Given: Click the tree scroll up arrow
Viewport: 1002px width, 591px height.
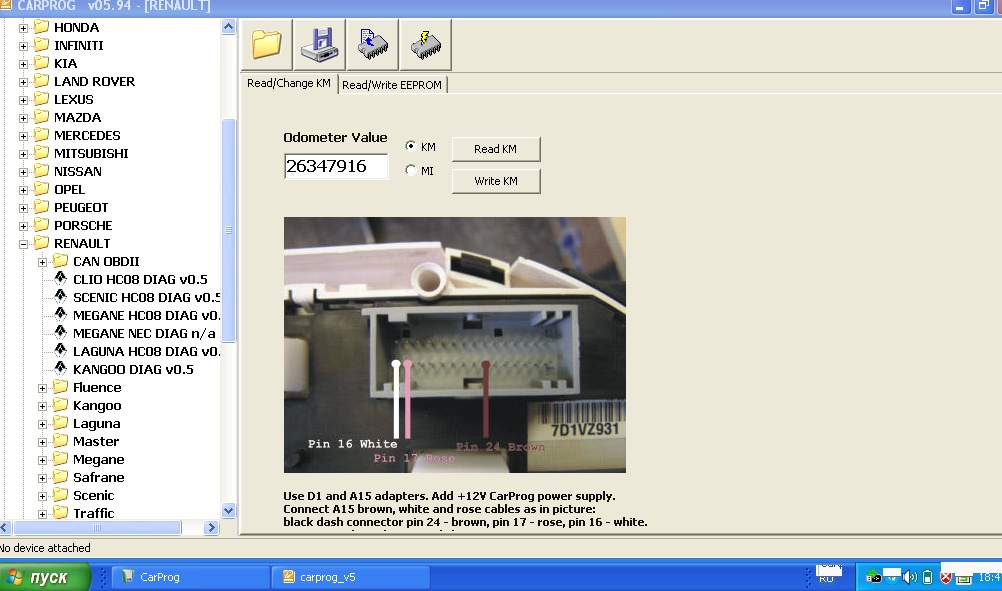Looking at the screenshot, I should [x=228, y=27].
